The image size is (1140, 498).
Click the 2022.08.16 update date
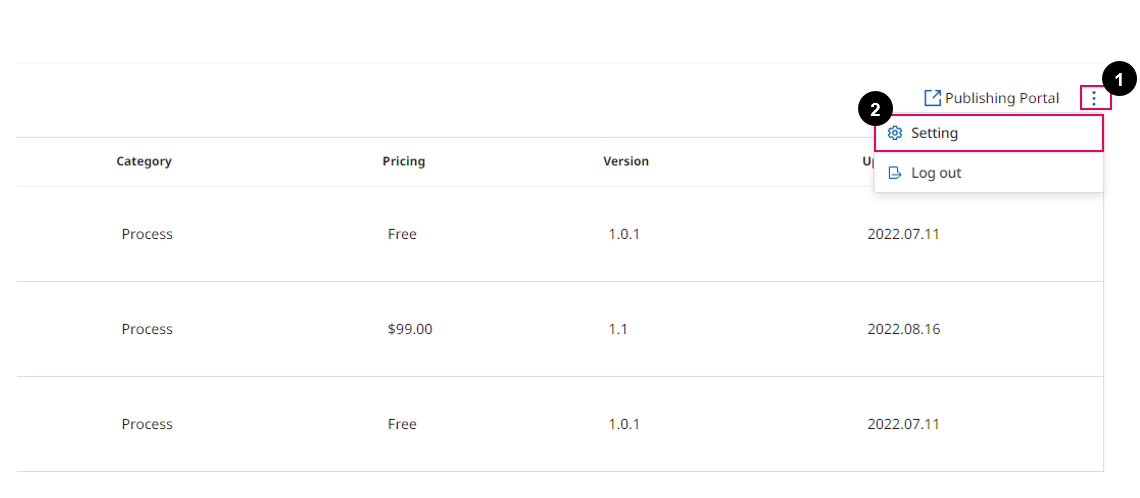(x=903, y=329)
